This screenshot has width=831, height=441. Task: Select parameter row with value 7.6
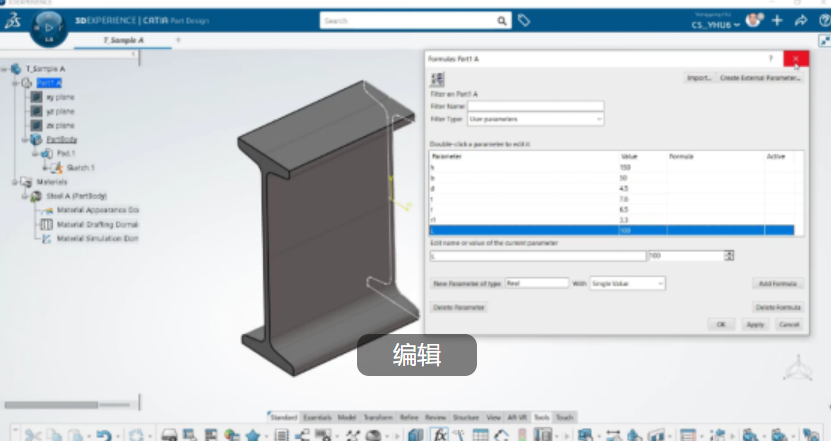click(612, 199)
